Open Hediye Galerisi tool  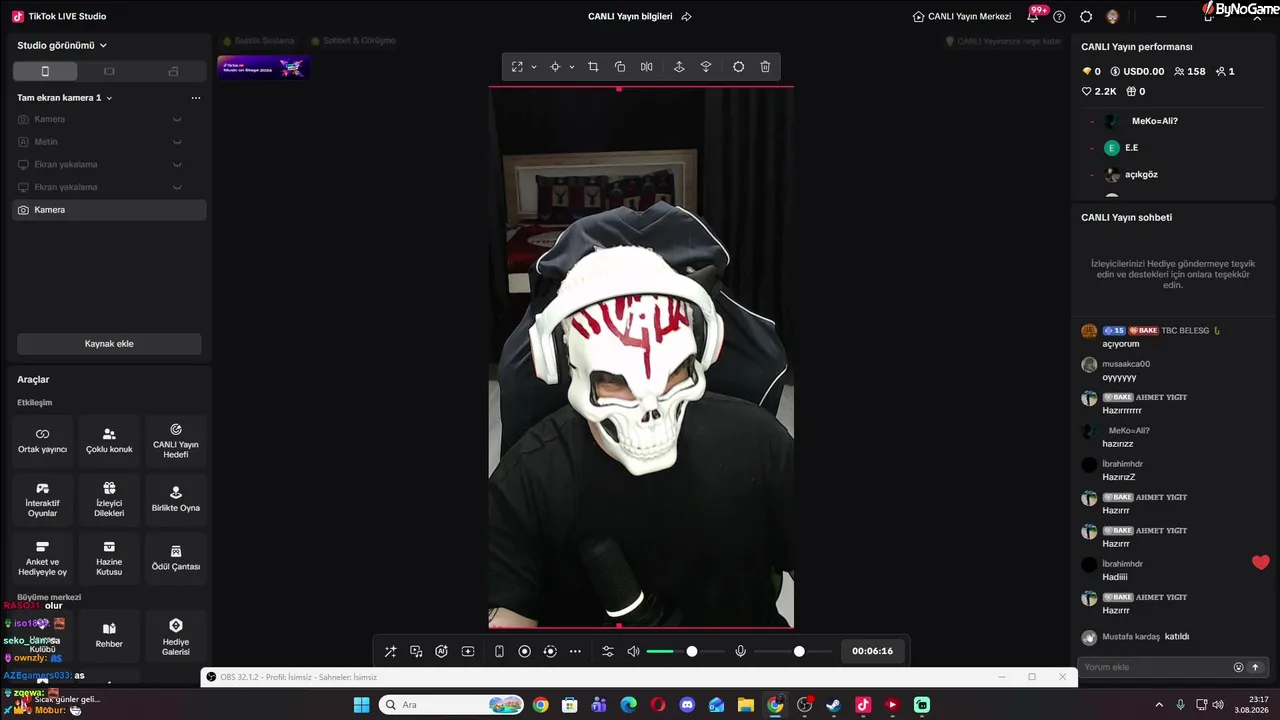pos(176,636)
